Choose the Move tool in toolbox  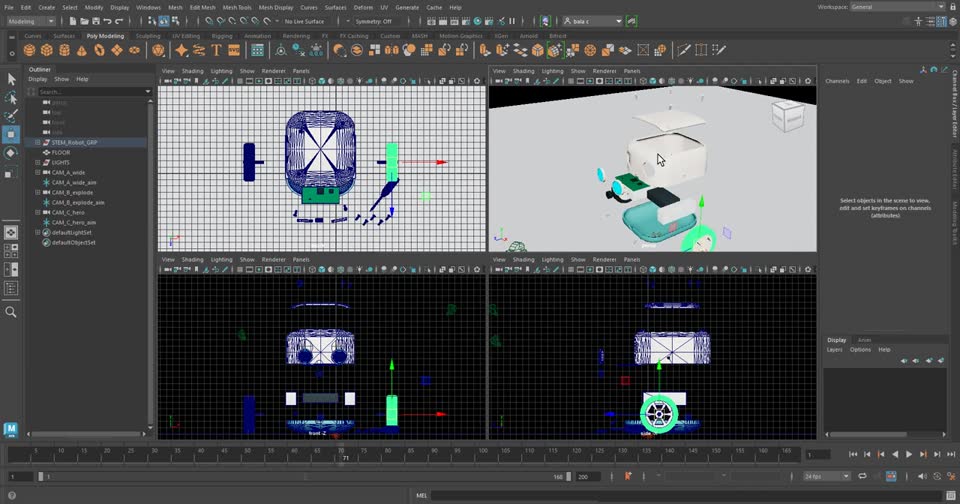pos(11,134)
